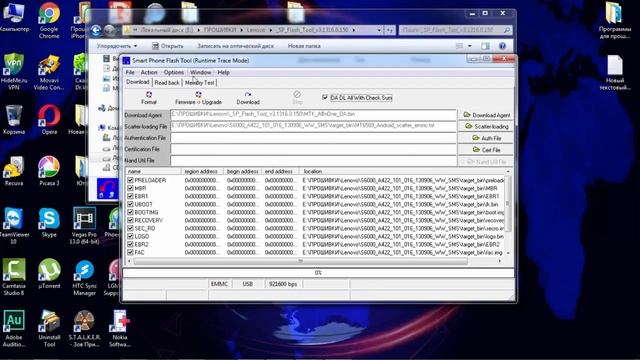Click the Auth File button
This screenshot has width=640, height=360.
coord(486,138)
